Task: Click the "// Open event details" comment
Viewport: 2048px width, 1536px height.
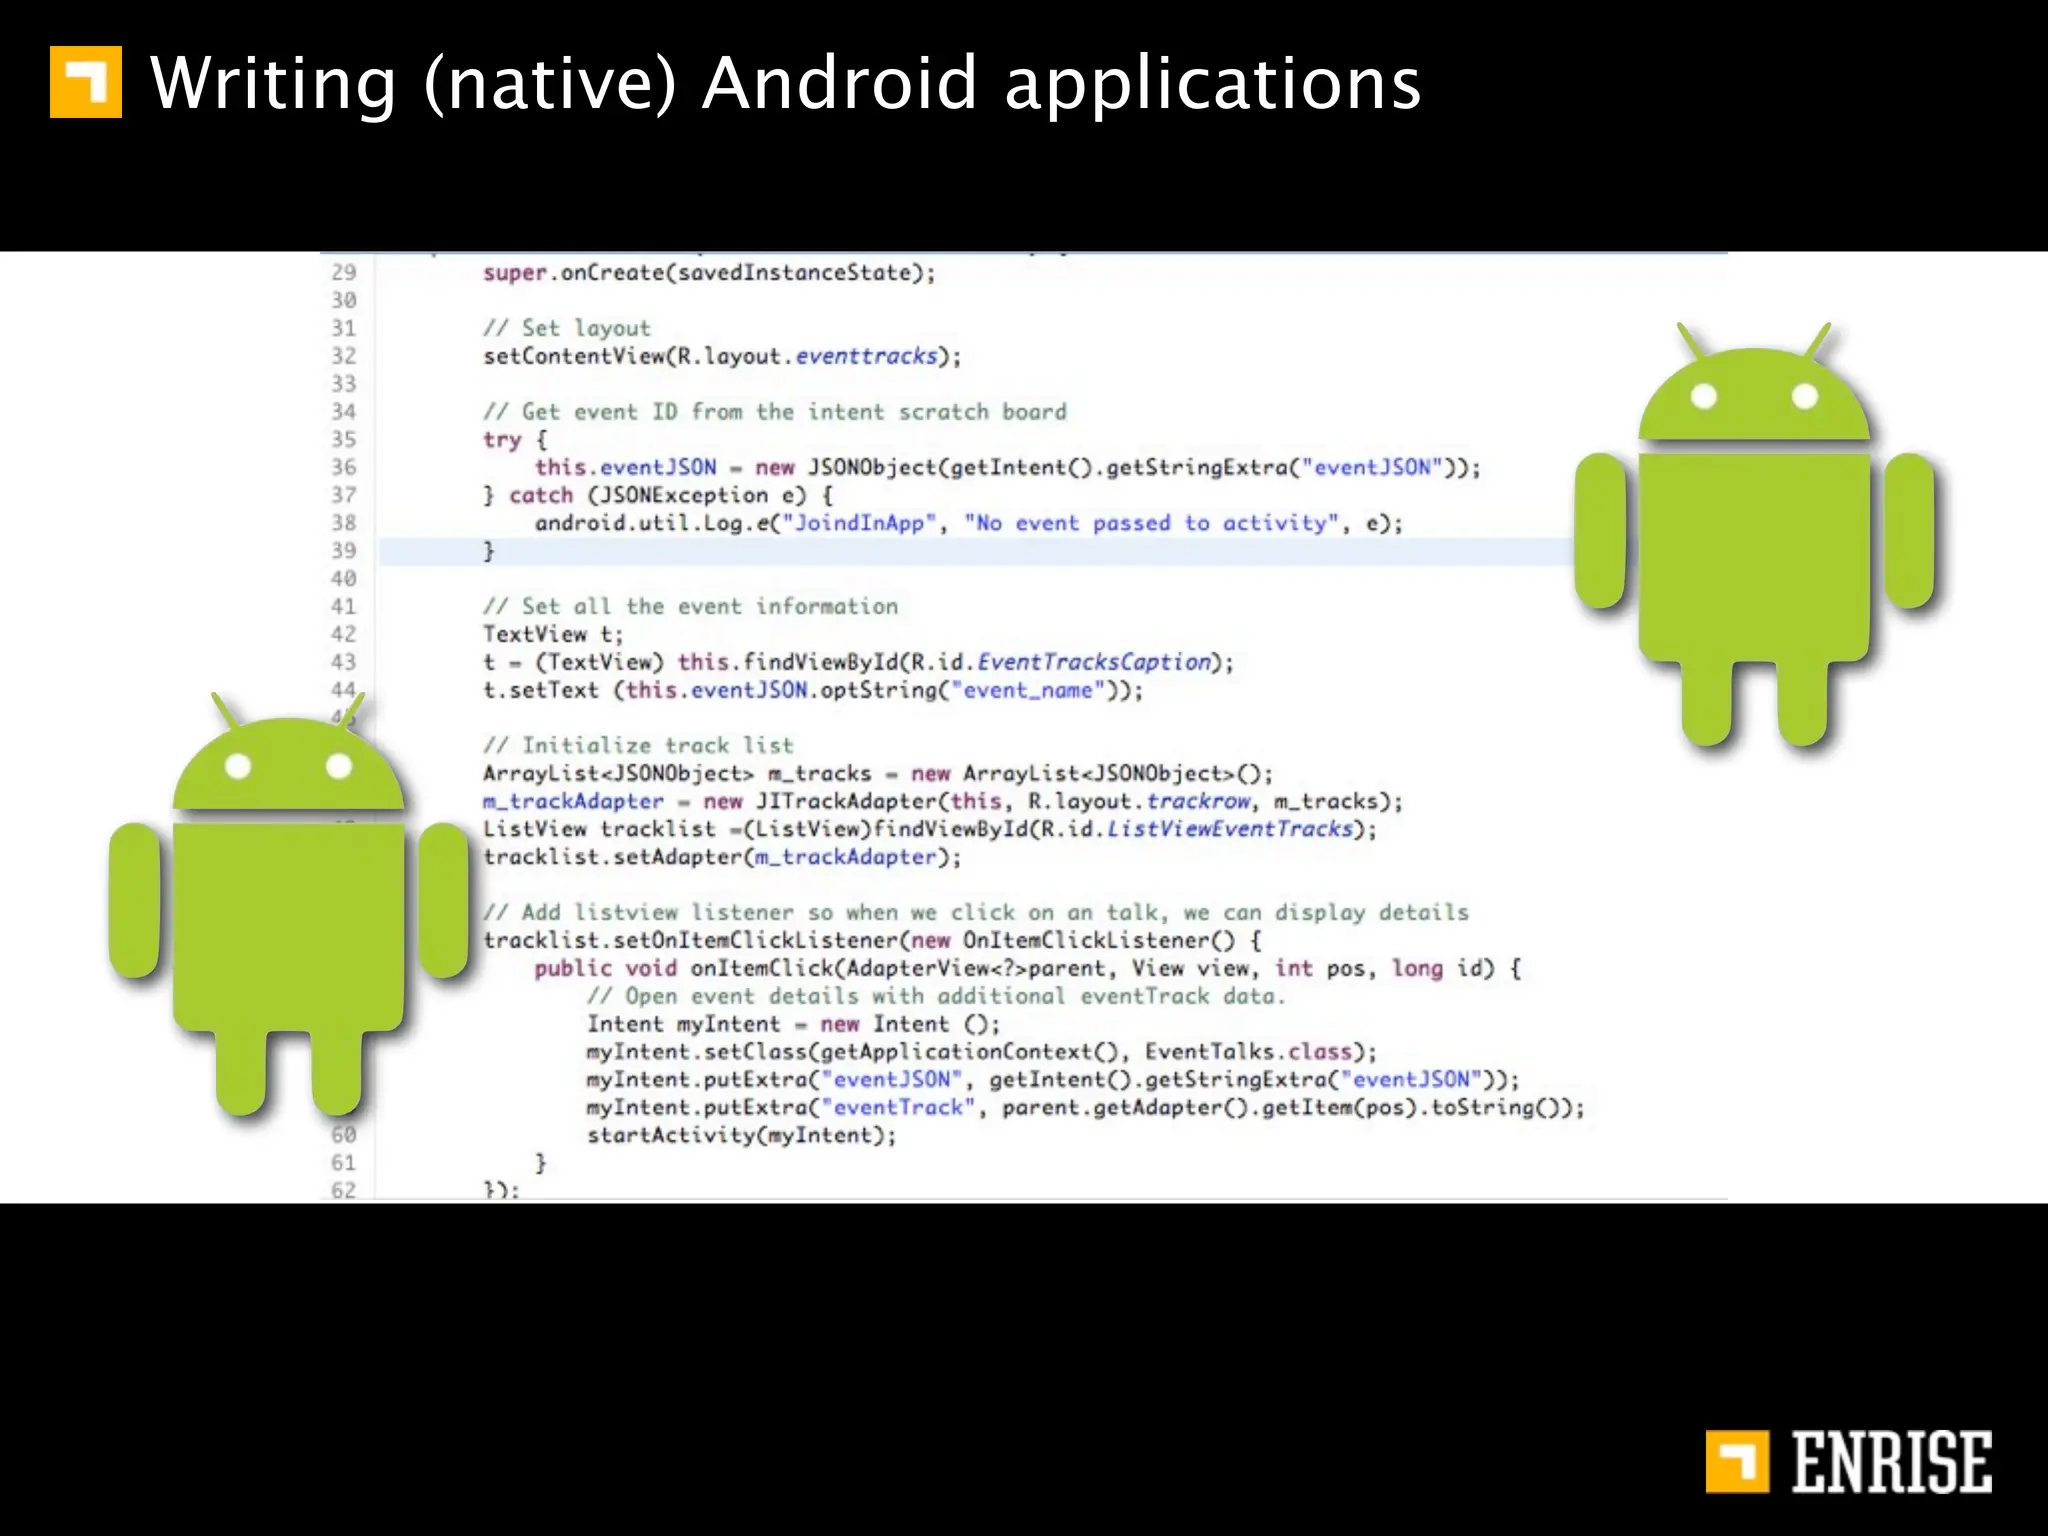Action: [x=937, y=996]
